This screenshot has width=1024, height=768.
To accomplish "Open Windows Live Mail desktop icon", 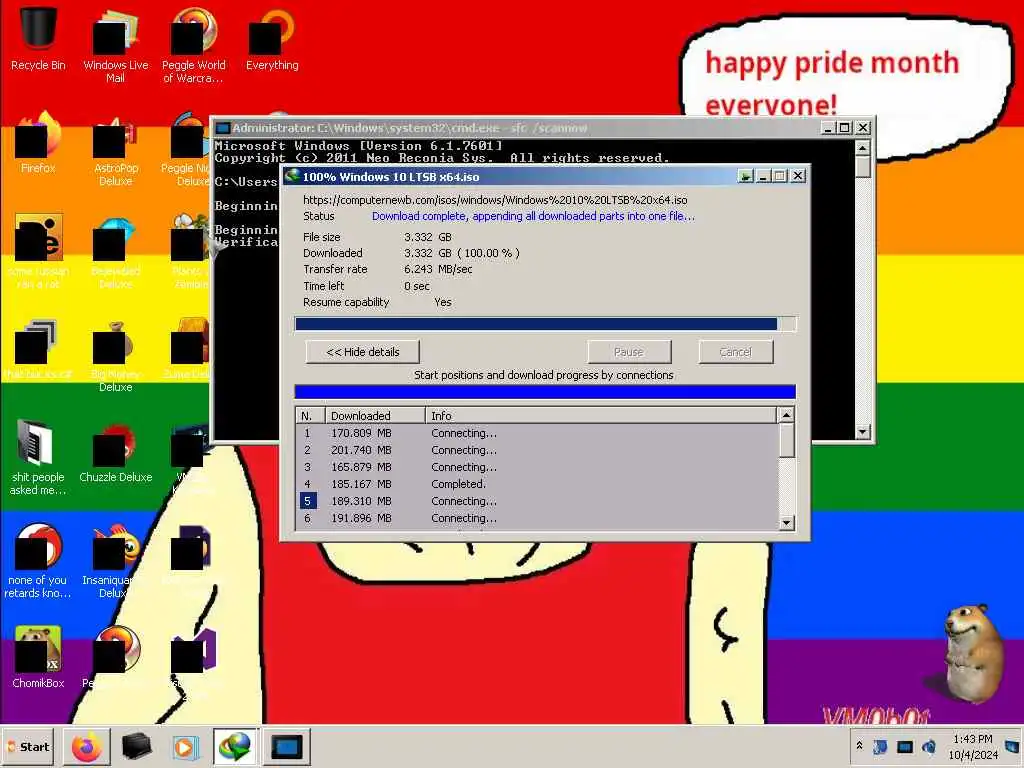I will click(x=116, y=44).
